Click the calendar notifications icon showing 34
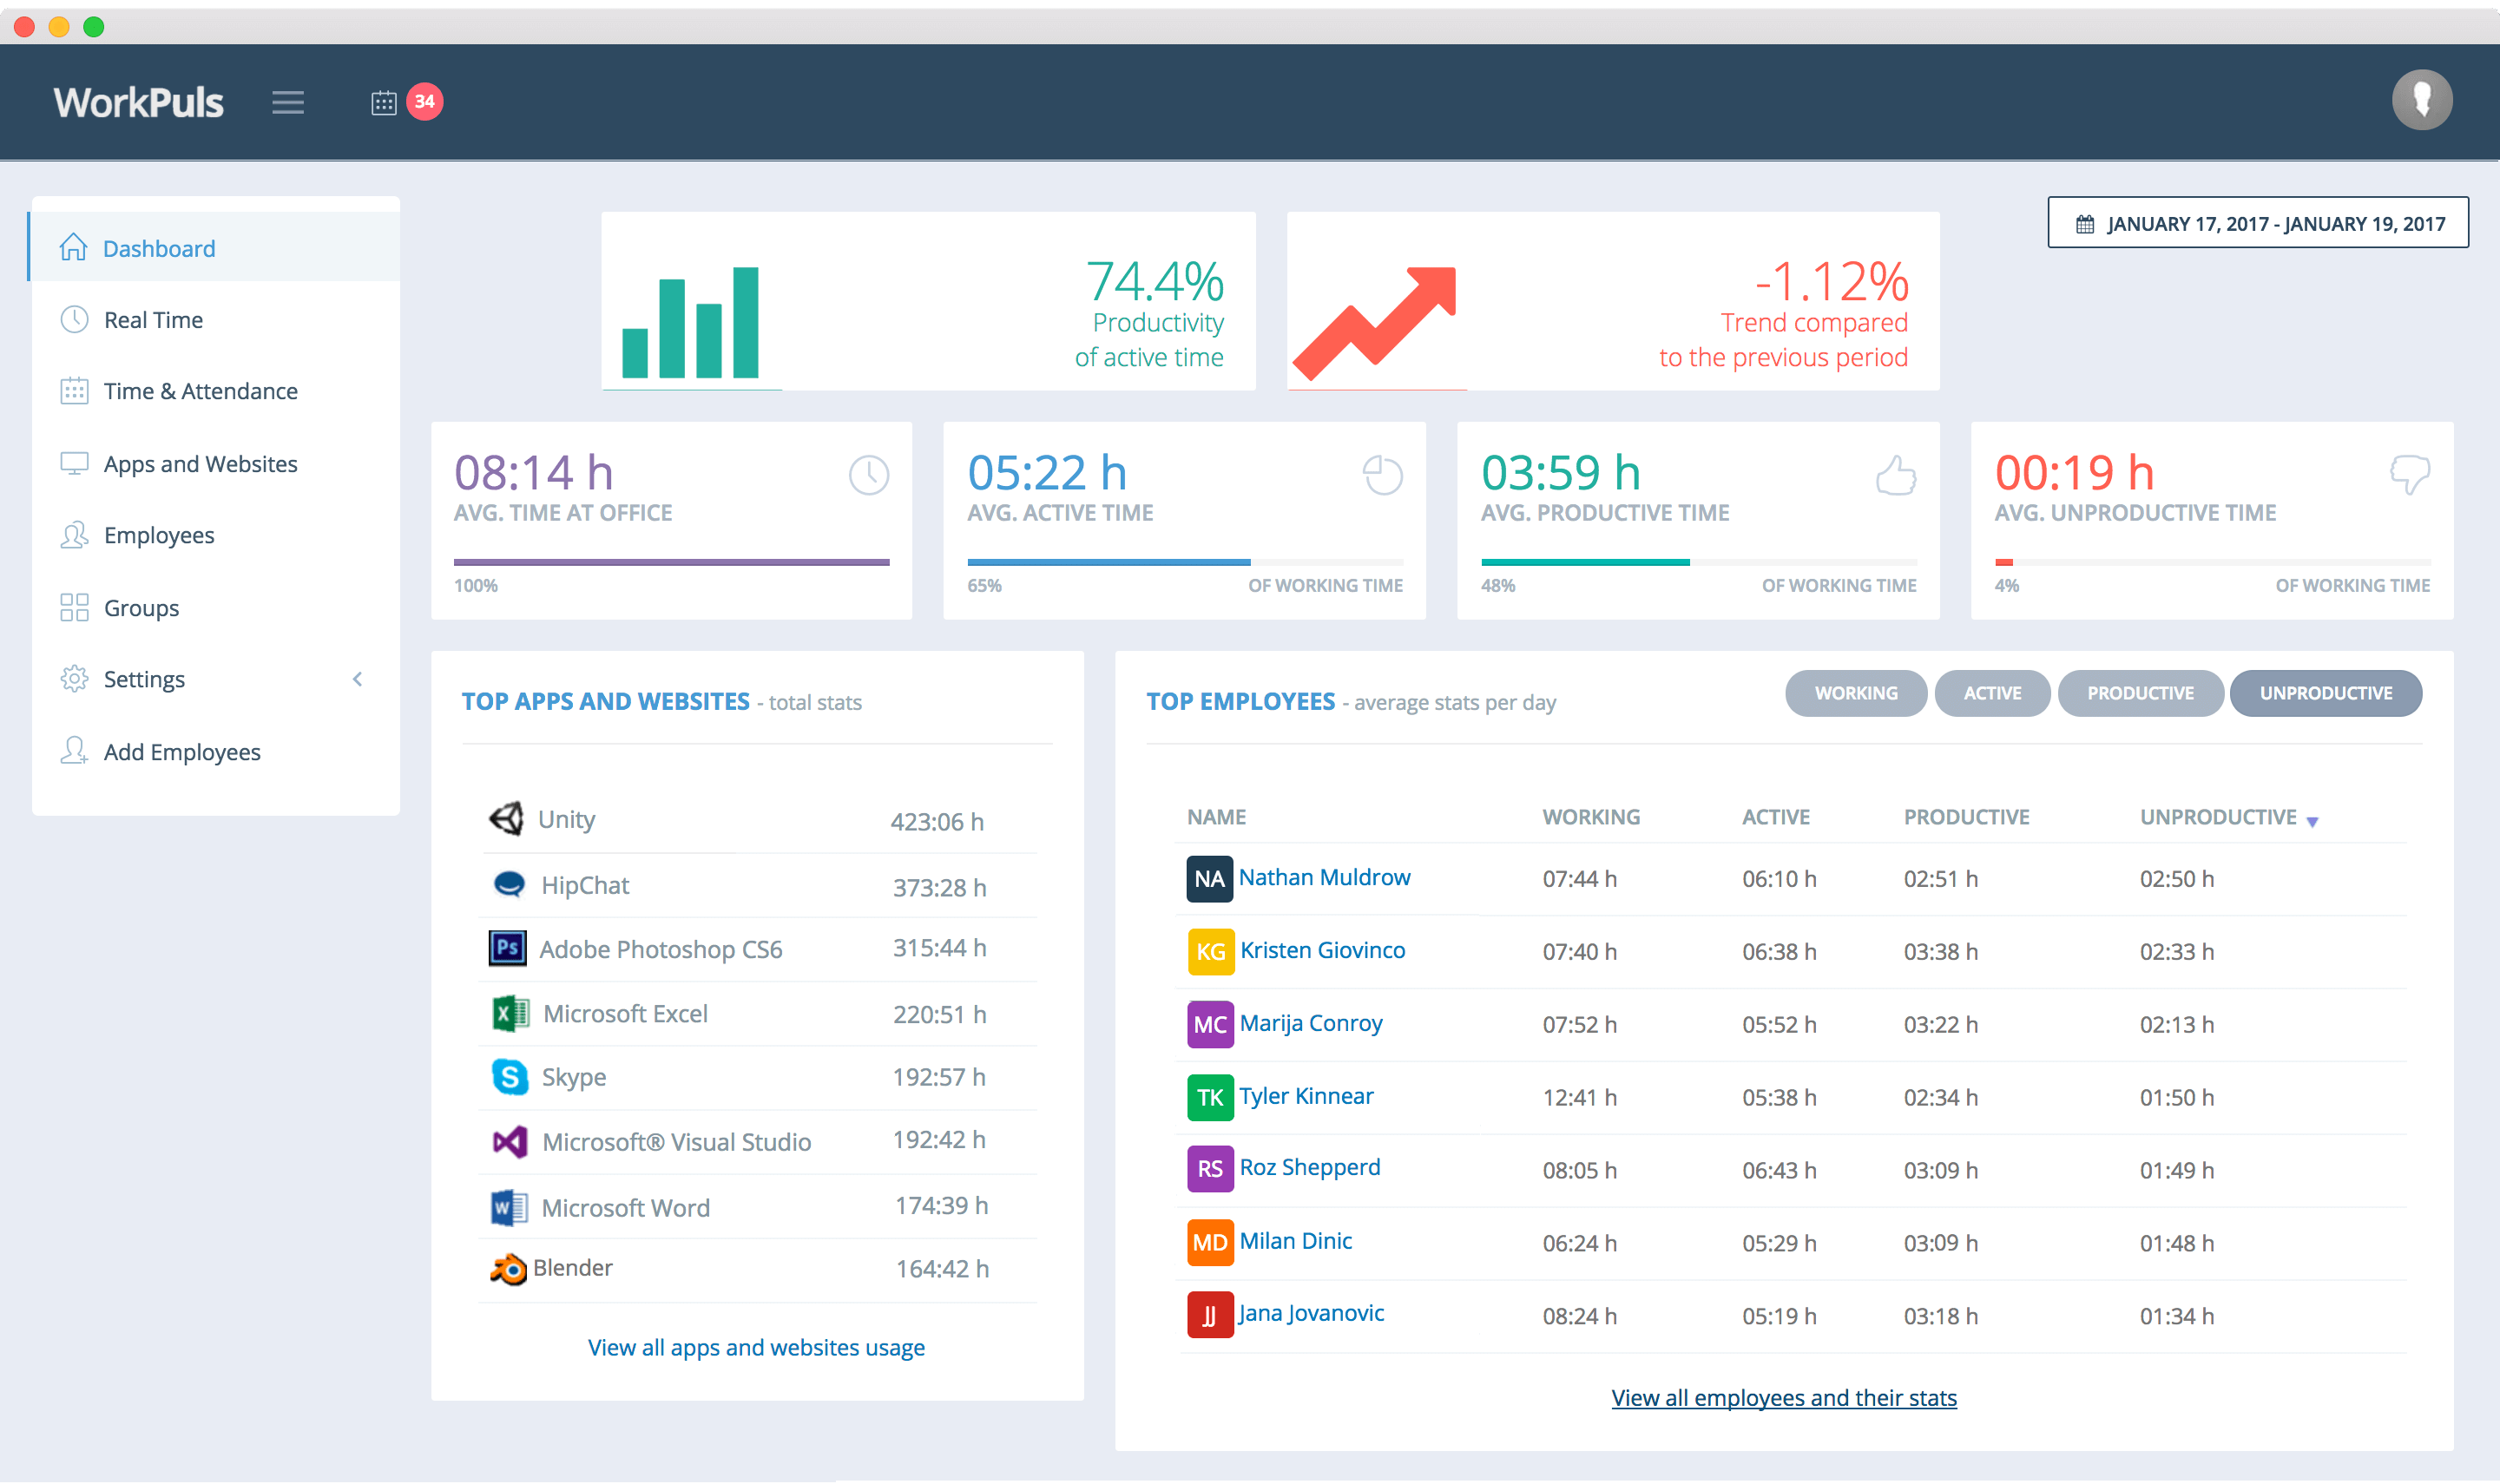The width and height of the screenshot is (2500, 1484). click(x=404, y=102)
